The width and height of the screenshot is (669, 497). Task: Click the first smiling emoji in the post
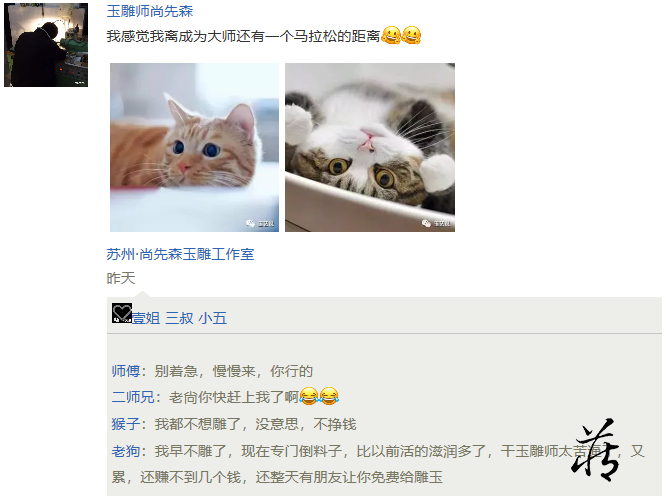point(391,35)
